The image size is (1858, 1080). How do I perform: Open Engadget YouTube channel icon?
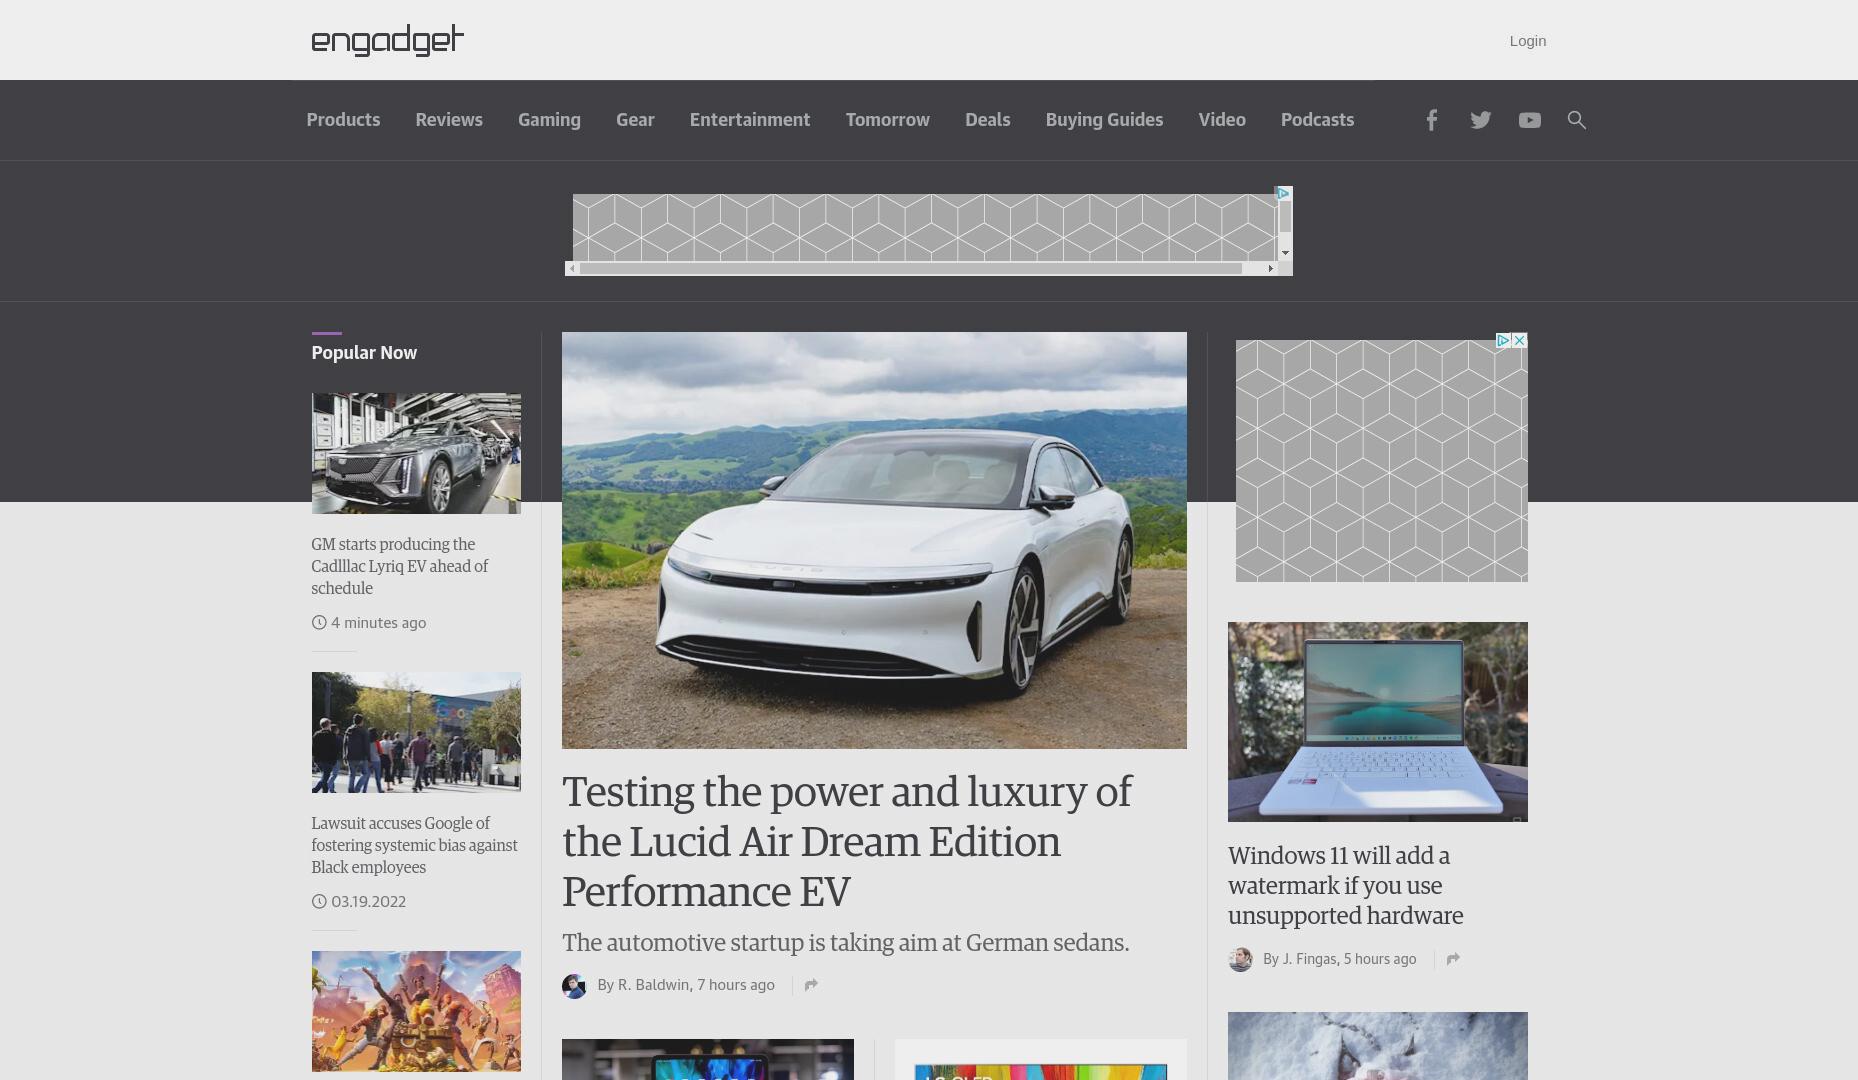pos(1529,120)
